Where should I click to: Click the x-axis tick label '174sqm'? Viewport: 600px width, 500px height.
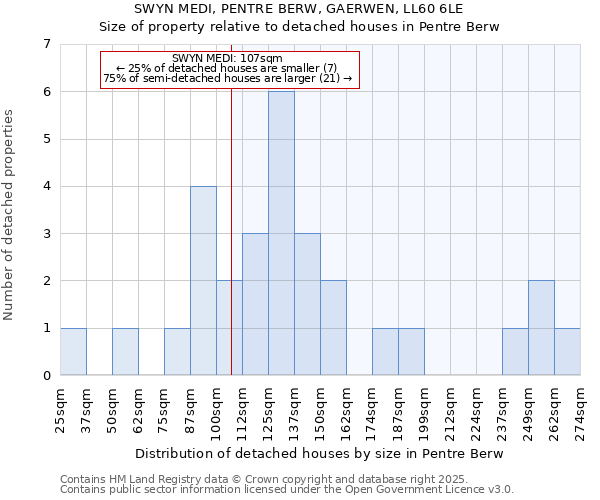pos(373,414)
